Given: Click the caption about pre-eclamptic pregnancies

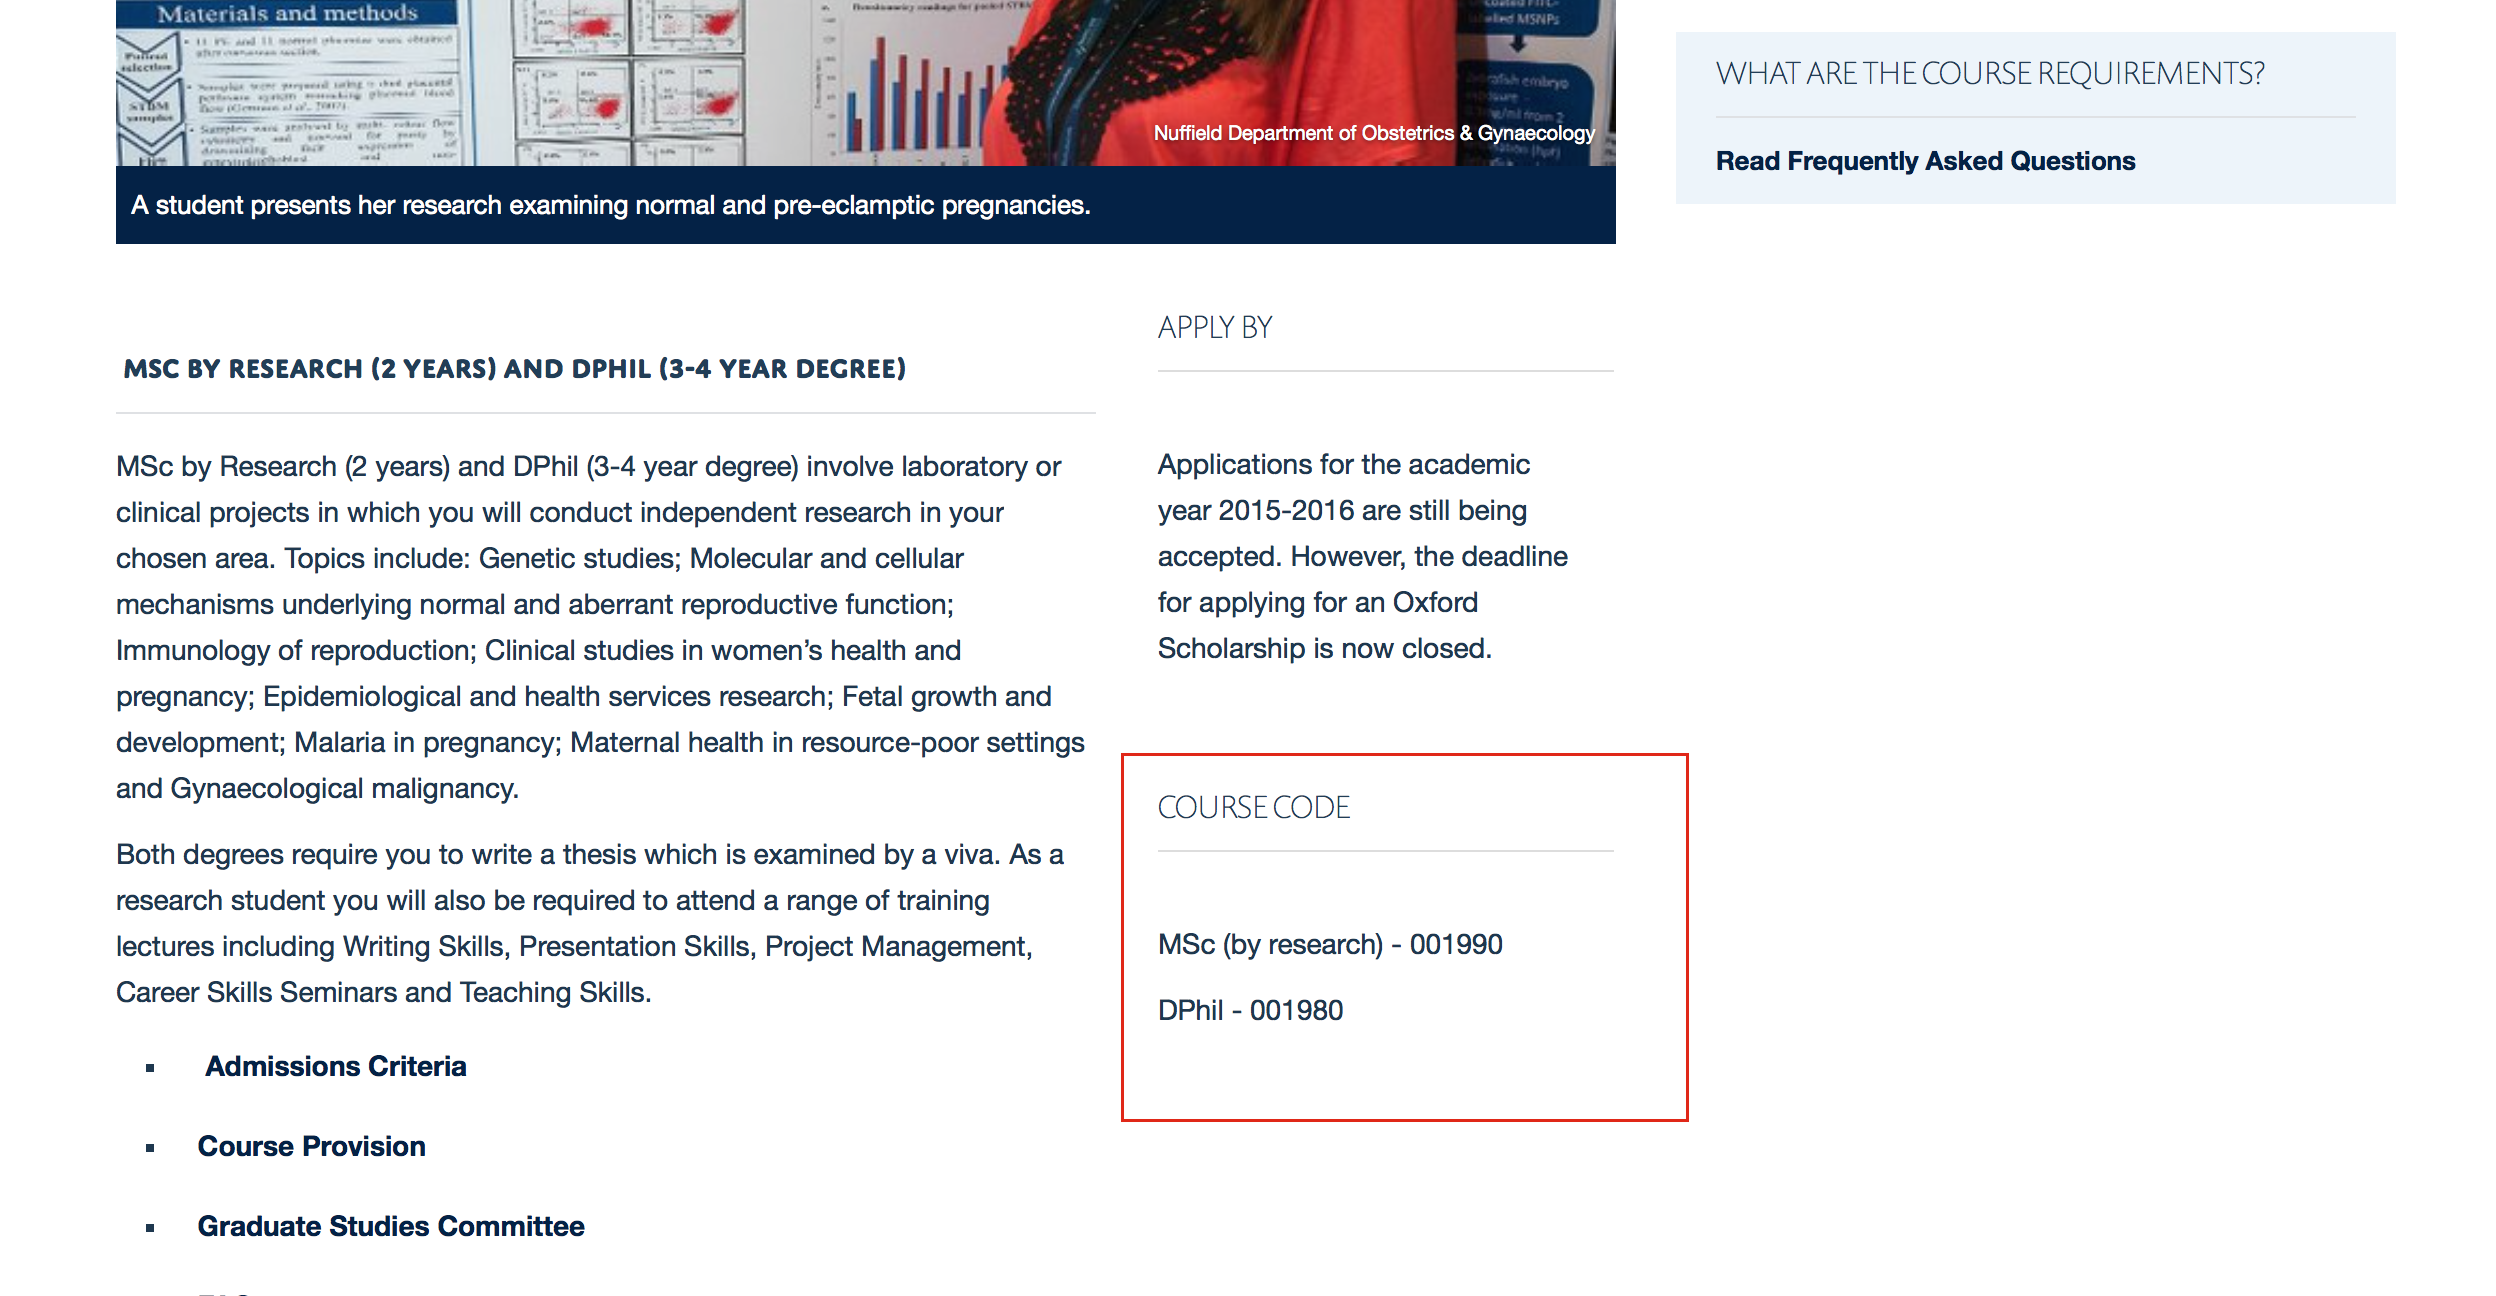Looking at the screenshot, I should (610, 205).
